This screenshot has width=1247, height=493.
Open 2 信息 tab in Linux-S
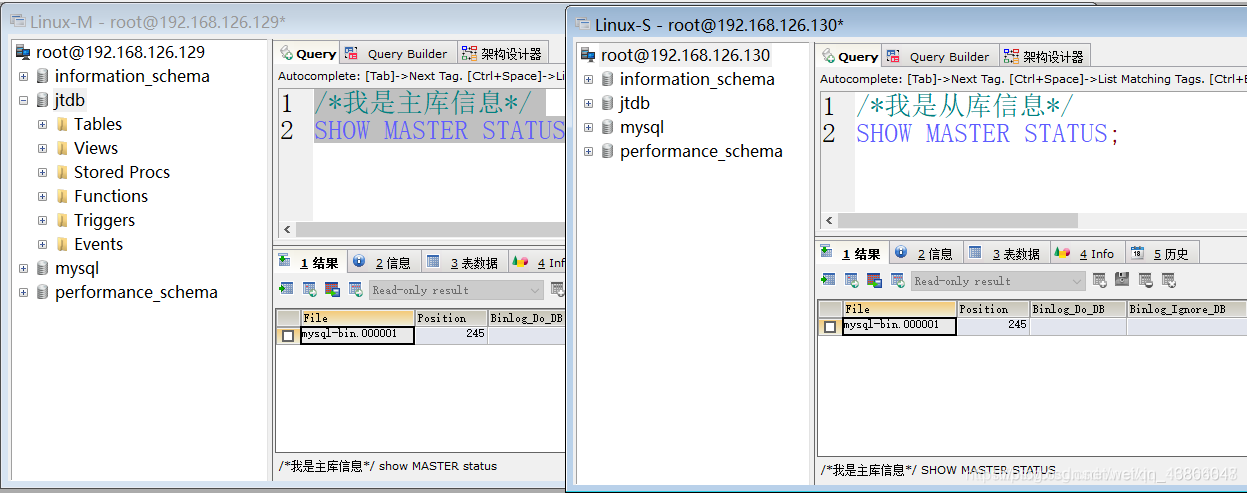[x=925, y=253]
